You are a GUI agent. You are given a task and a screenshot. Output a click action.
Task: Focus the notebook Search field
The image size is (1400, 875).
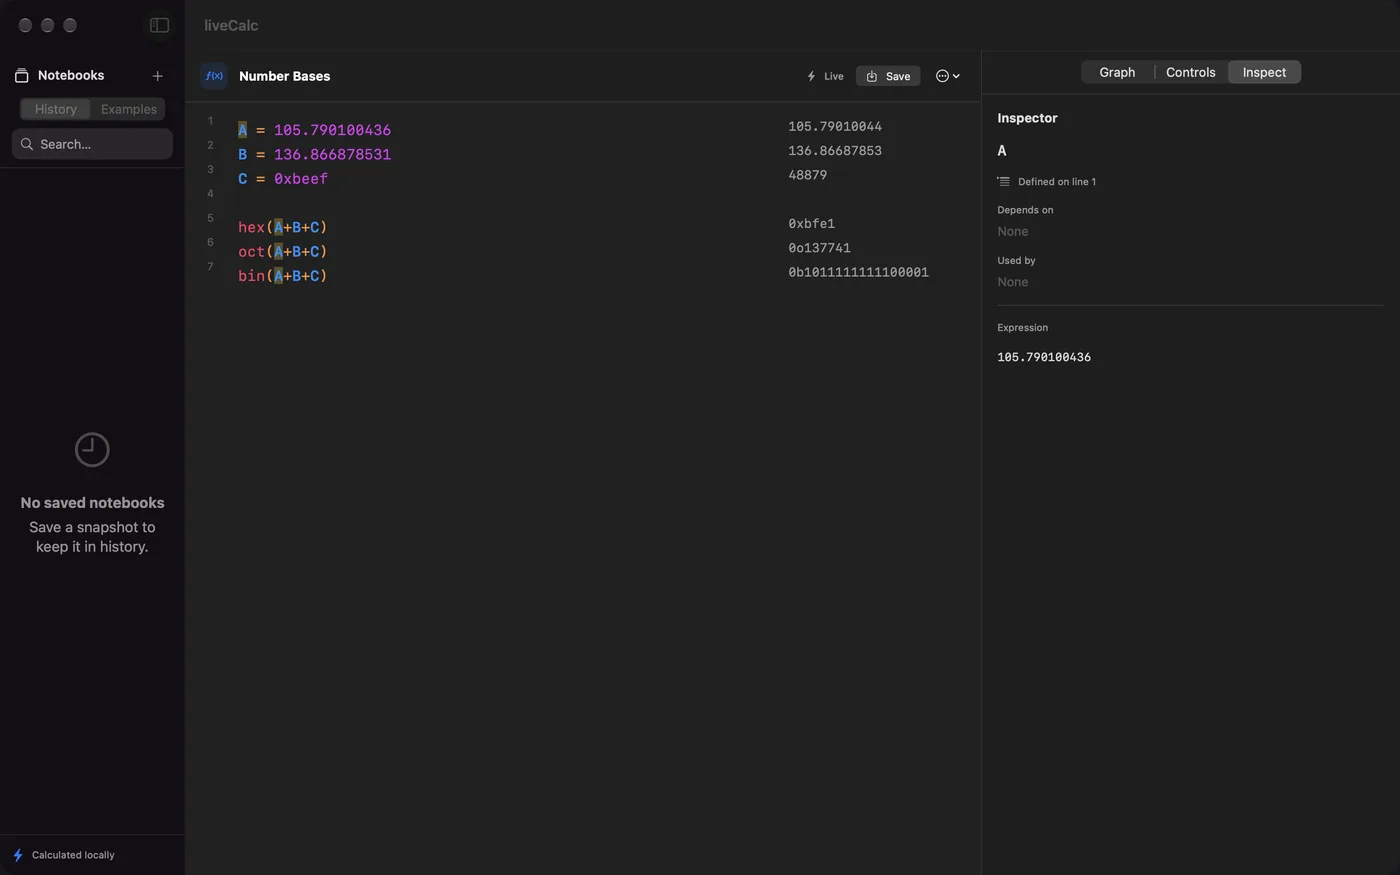pyautogui.click(x=92, y=144)
